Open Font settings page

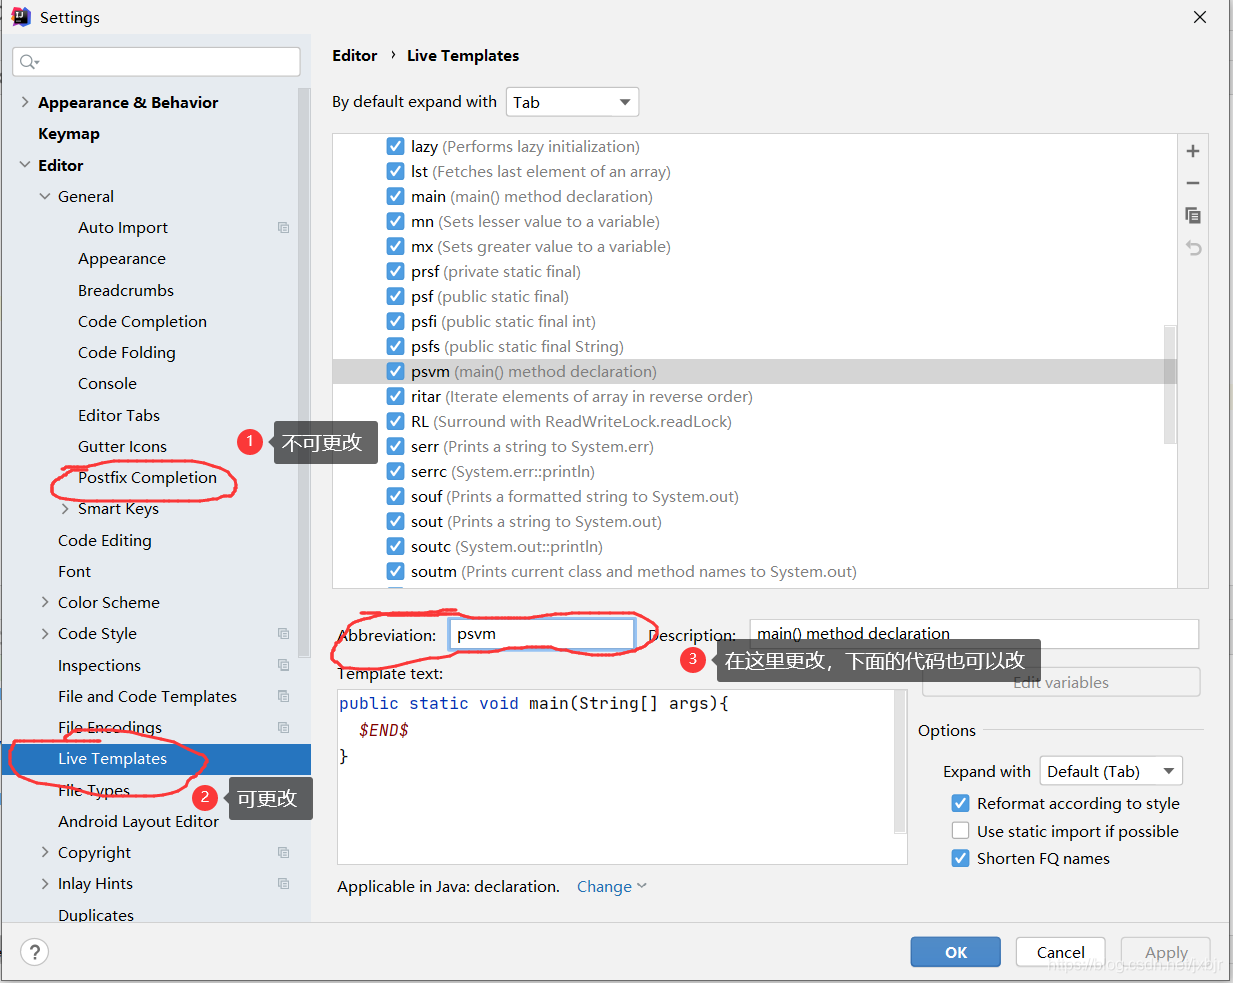(74, 571)
